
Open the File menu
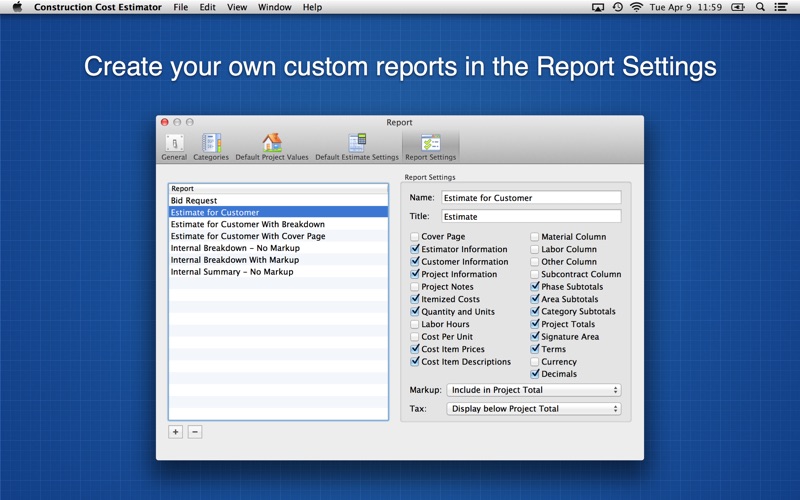pos(180,7)
